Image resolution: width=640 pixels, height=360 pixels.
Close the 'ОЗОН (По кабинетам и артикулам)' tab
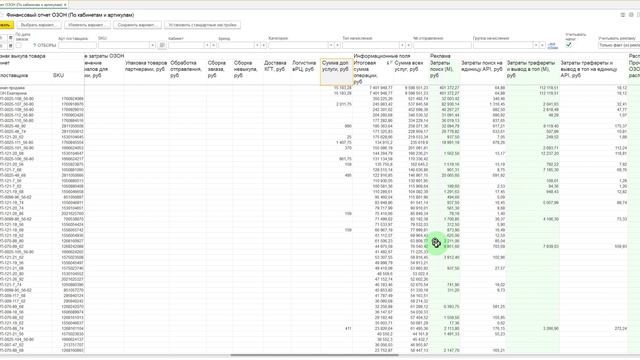coord(65,5)
